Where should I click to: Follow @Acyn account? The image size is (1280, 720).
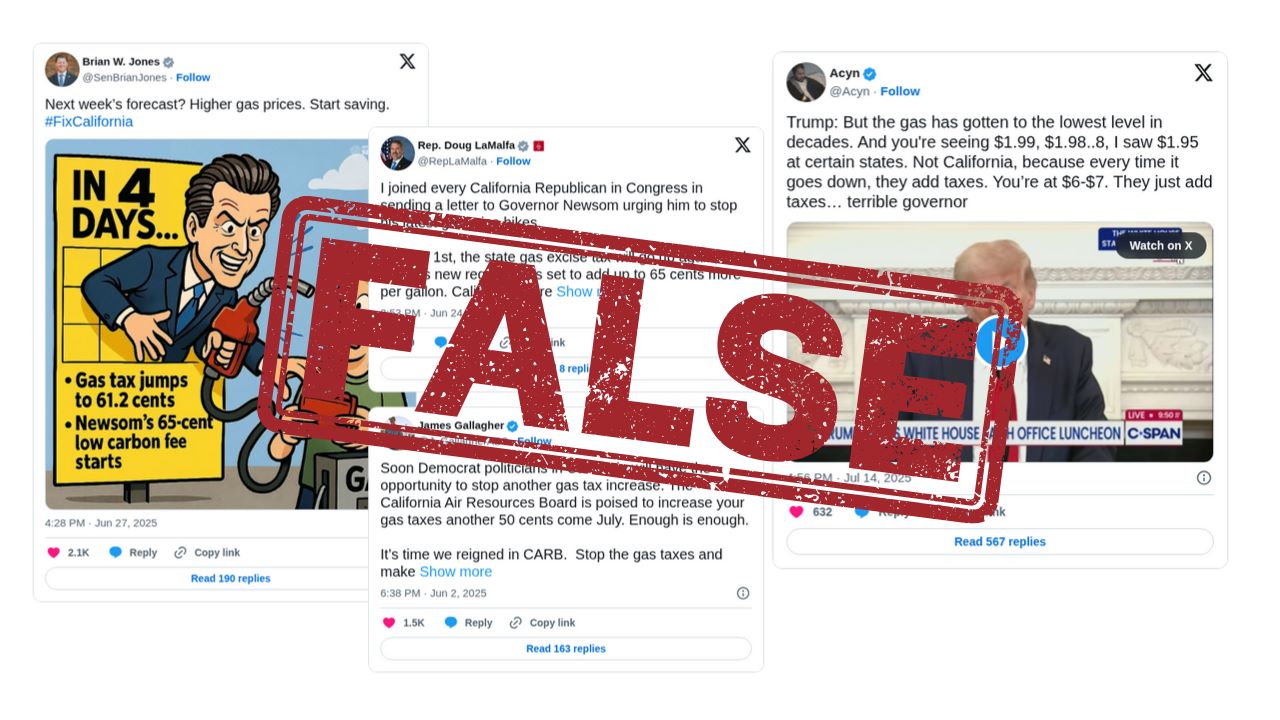[900, 91]
